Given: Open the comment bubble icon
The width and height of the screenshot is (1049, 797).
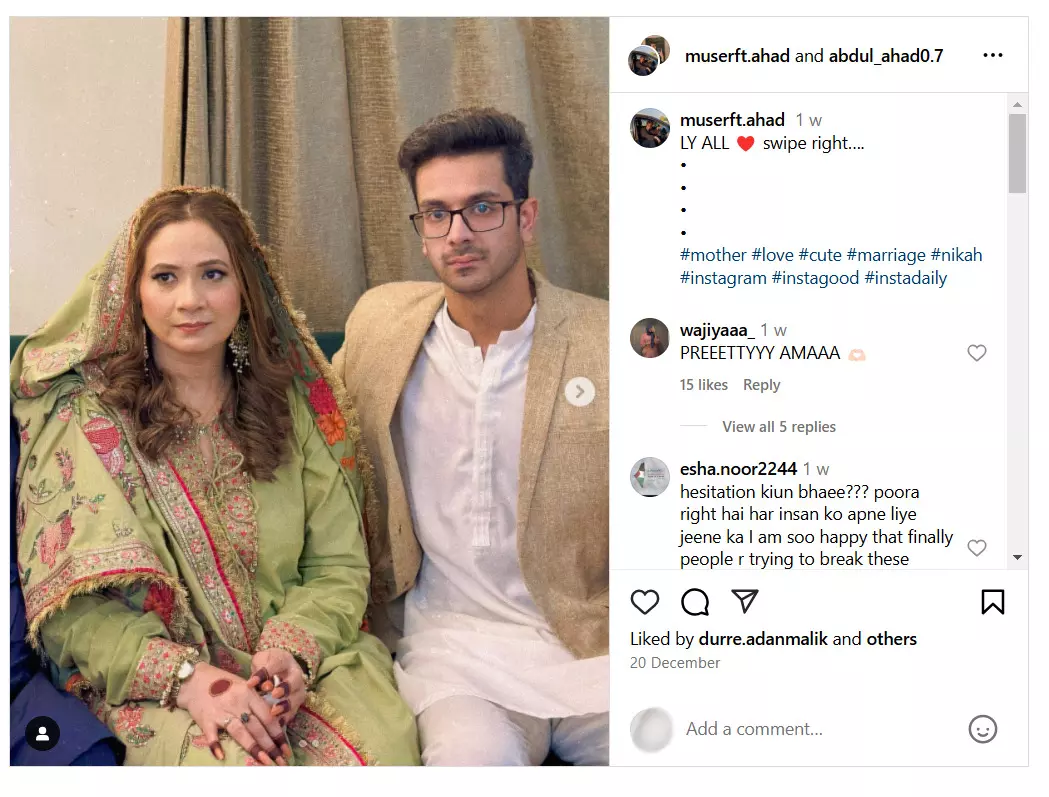Looking at the screenshot, I should click(x=694, y=602).
